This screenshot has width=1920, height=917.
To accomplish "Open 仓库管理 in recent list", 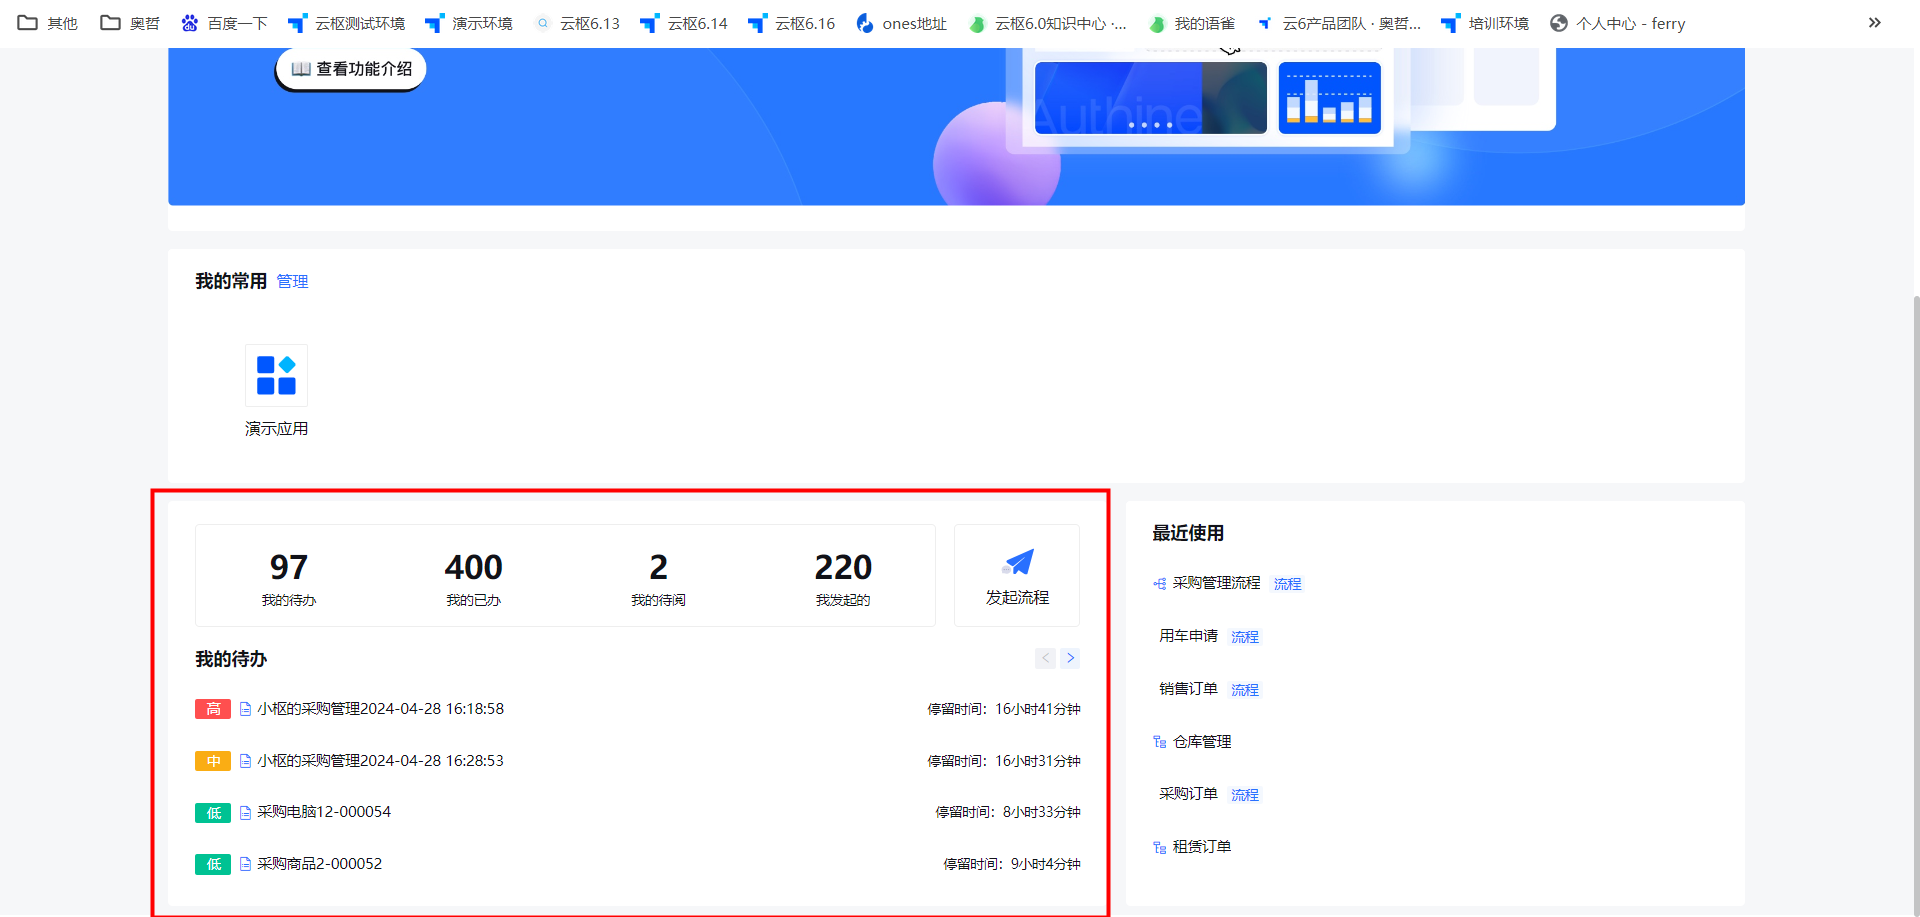I will click(x=1202, y=742).
